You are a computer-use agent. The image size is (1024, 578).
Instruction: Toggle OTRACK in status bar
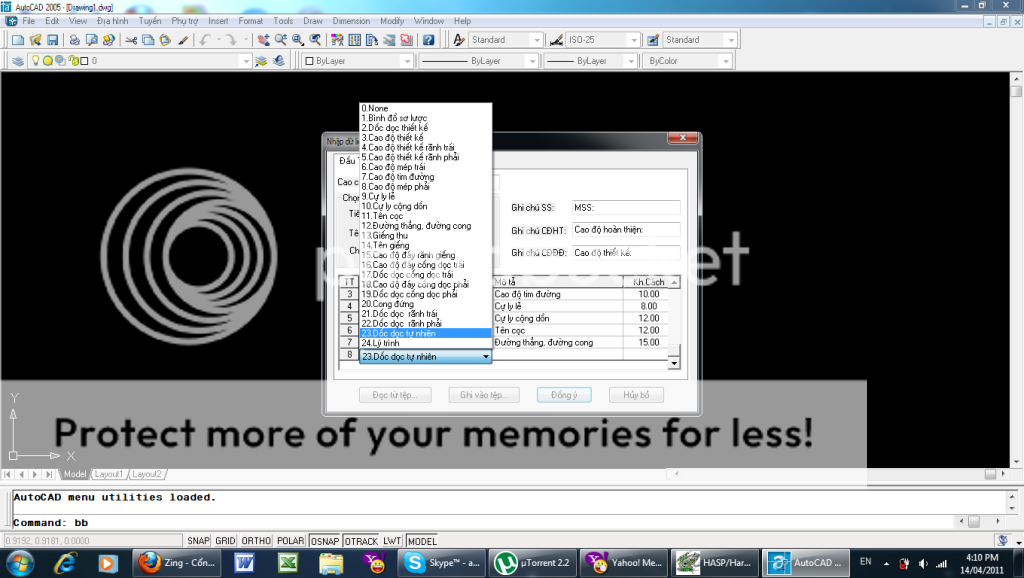(361, 541)
